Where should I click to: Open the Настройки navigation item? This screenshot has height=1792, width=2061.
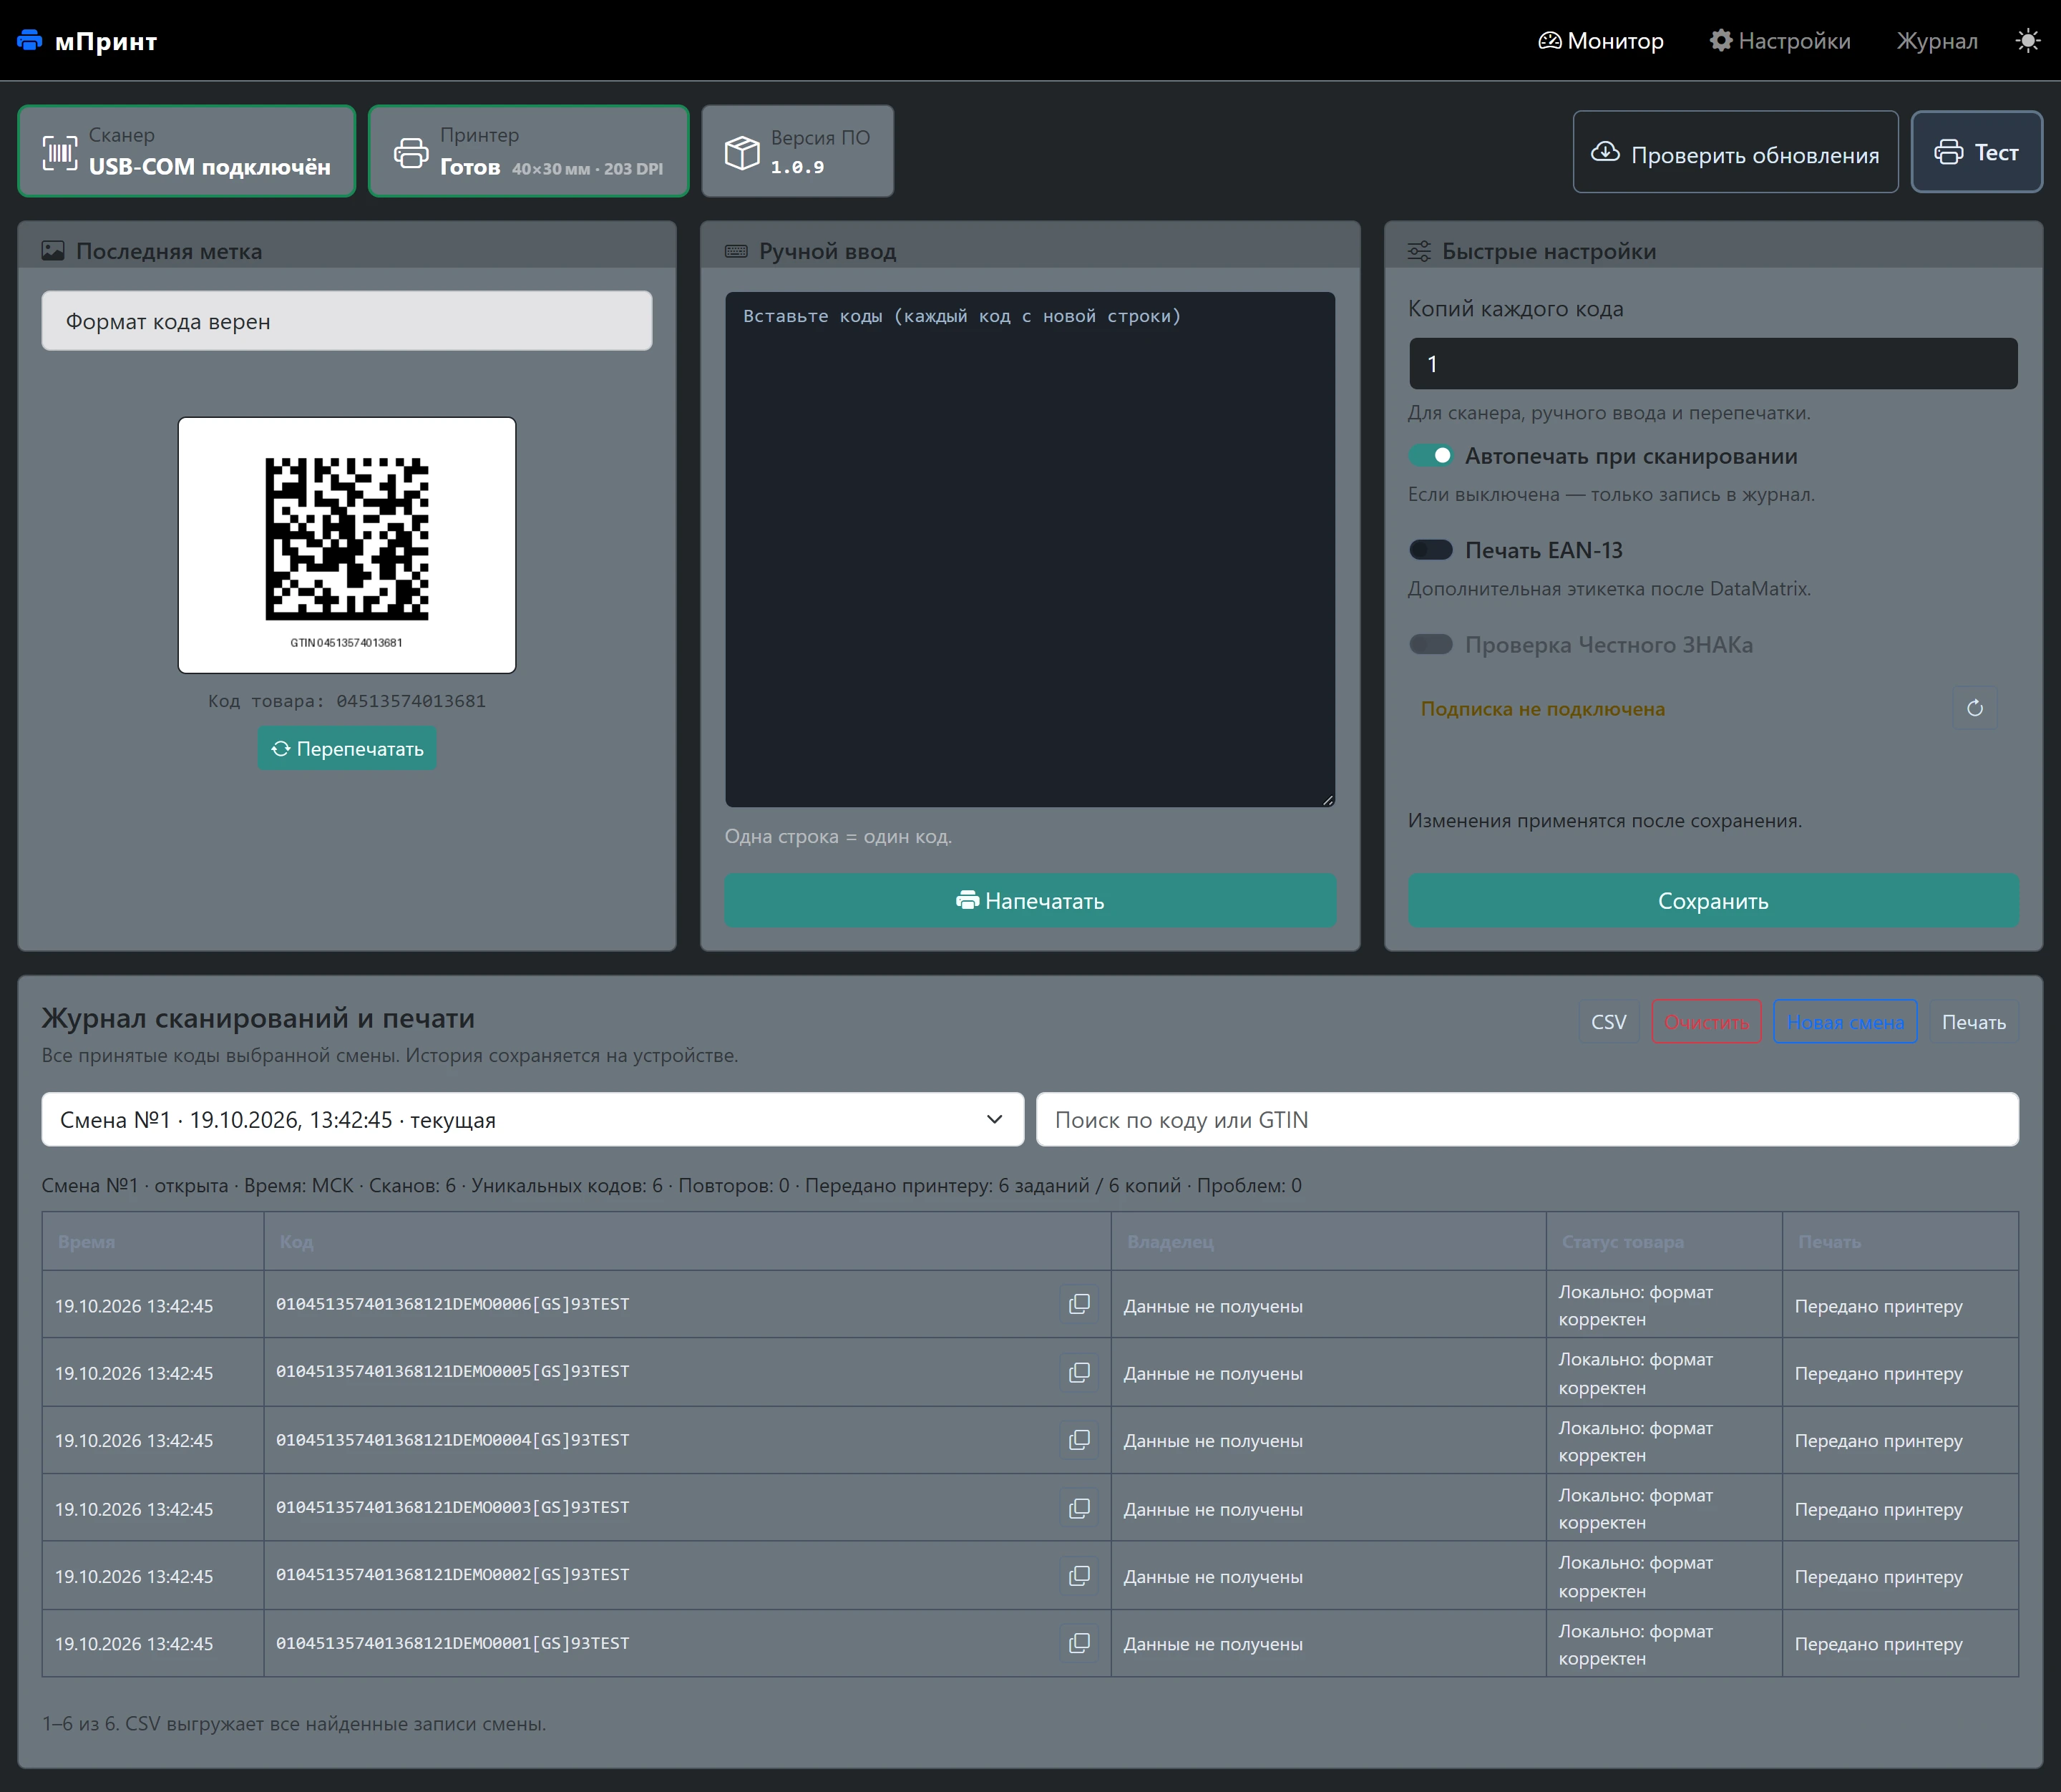pos(1780,41)
